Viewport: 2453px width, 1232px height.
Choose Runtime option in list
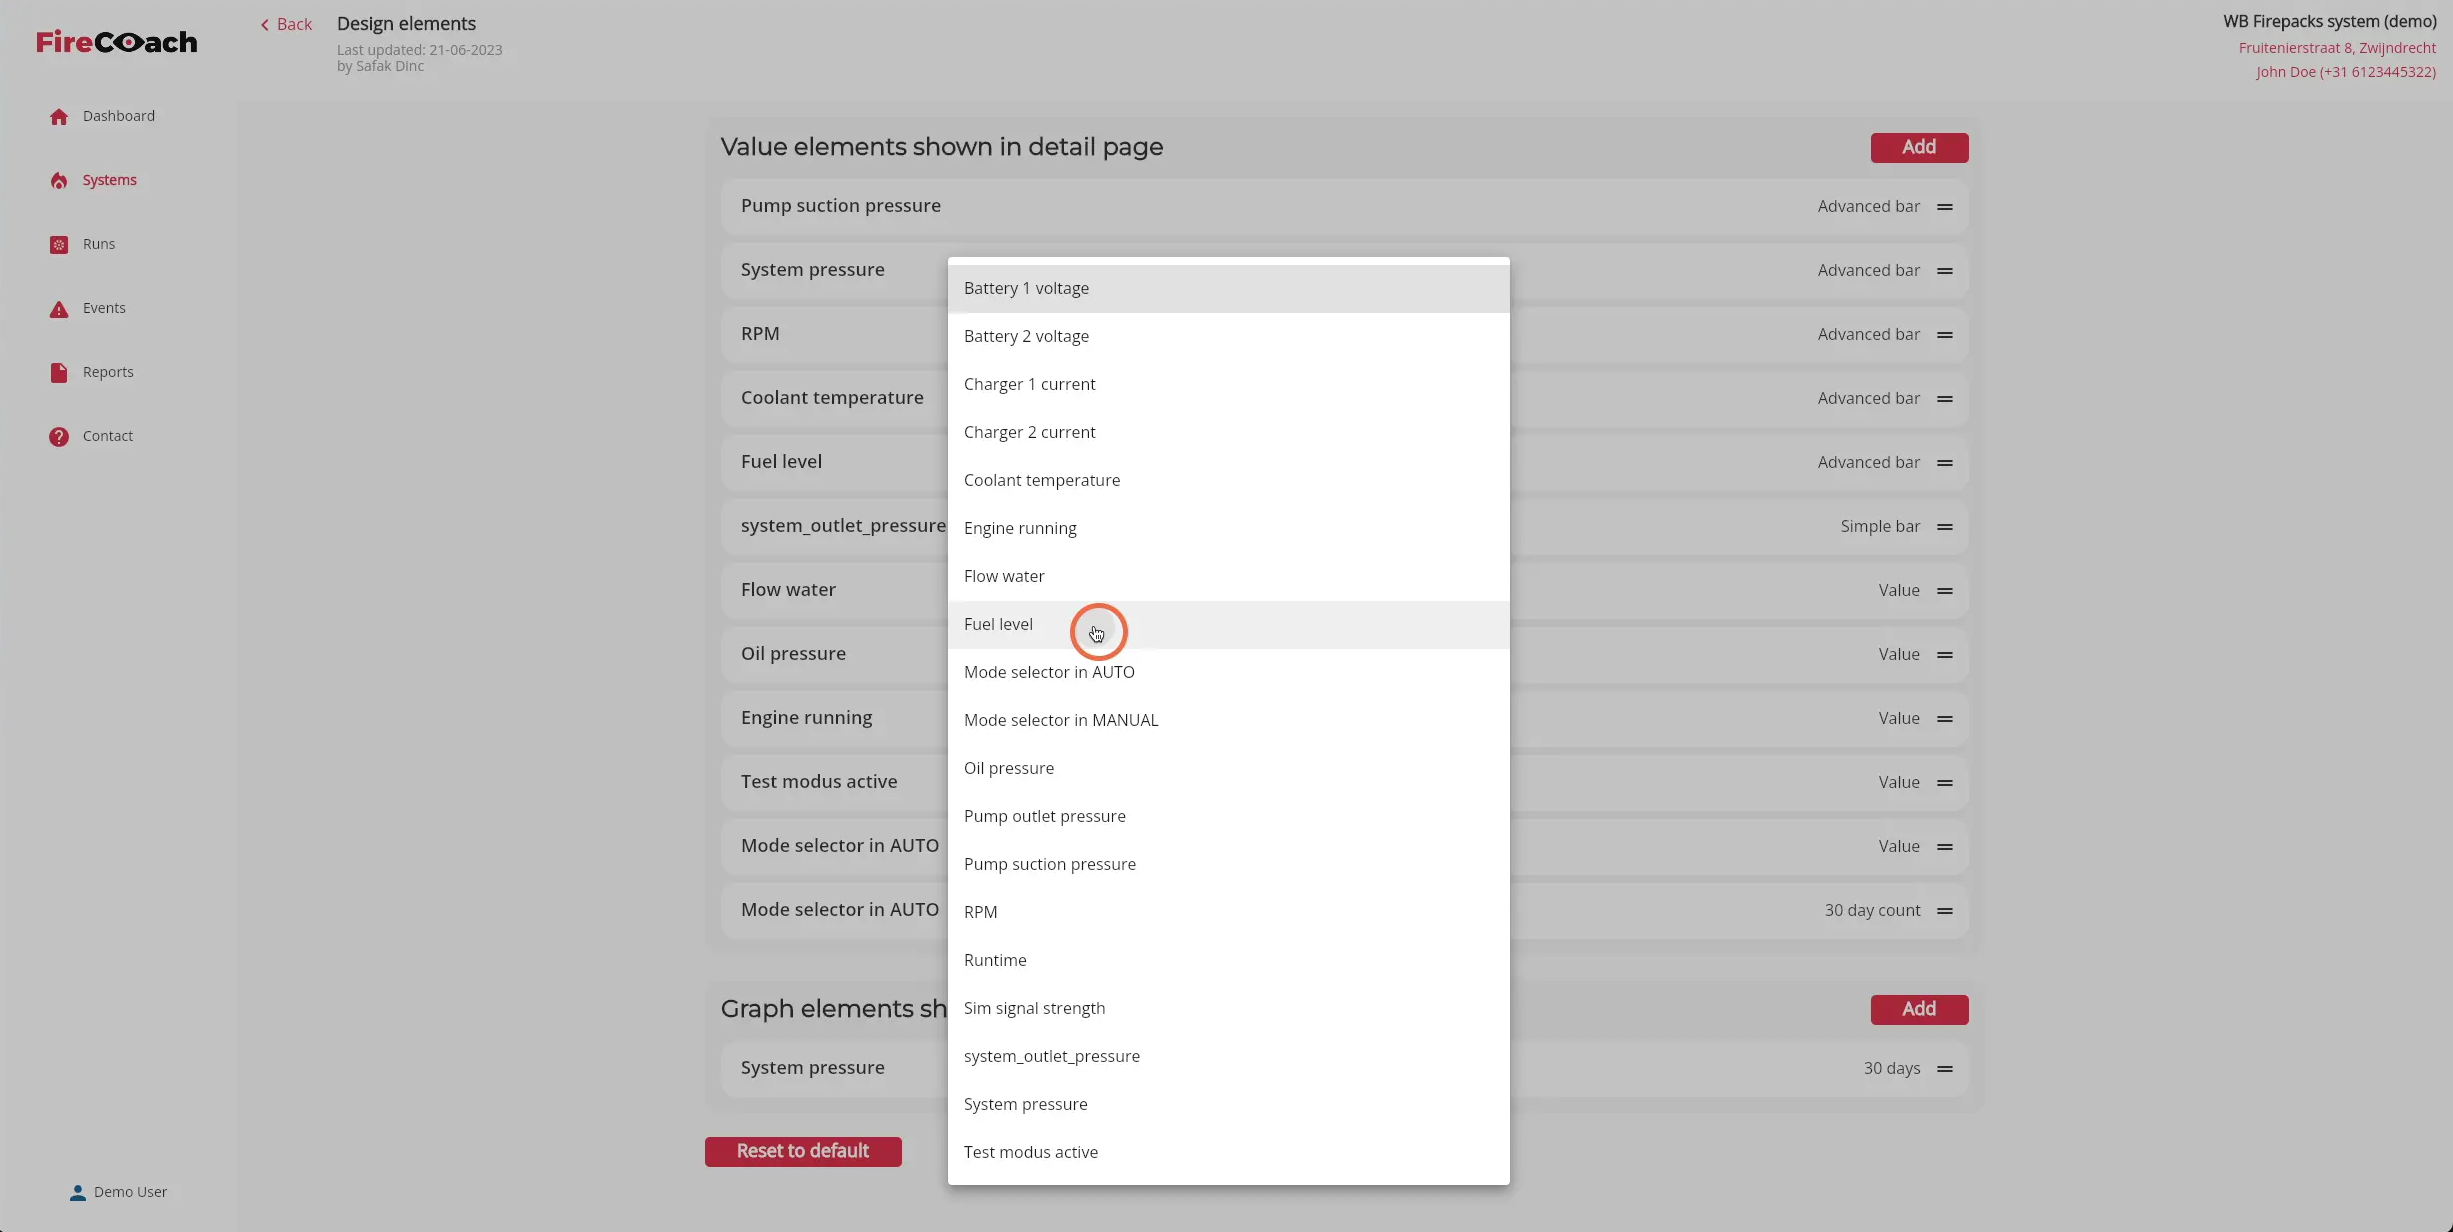click(x=1228, y=960)
